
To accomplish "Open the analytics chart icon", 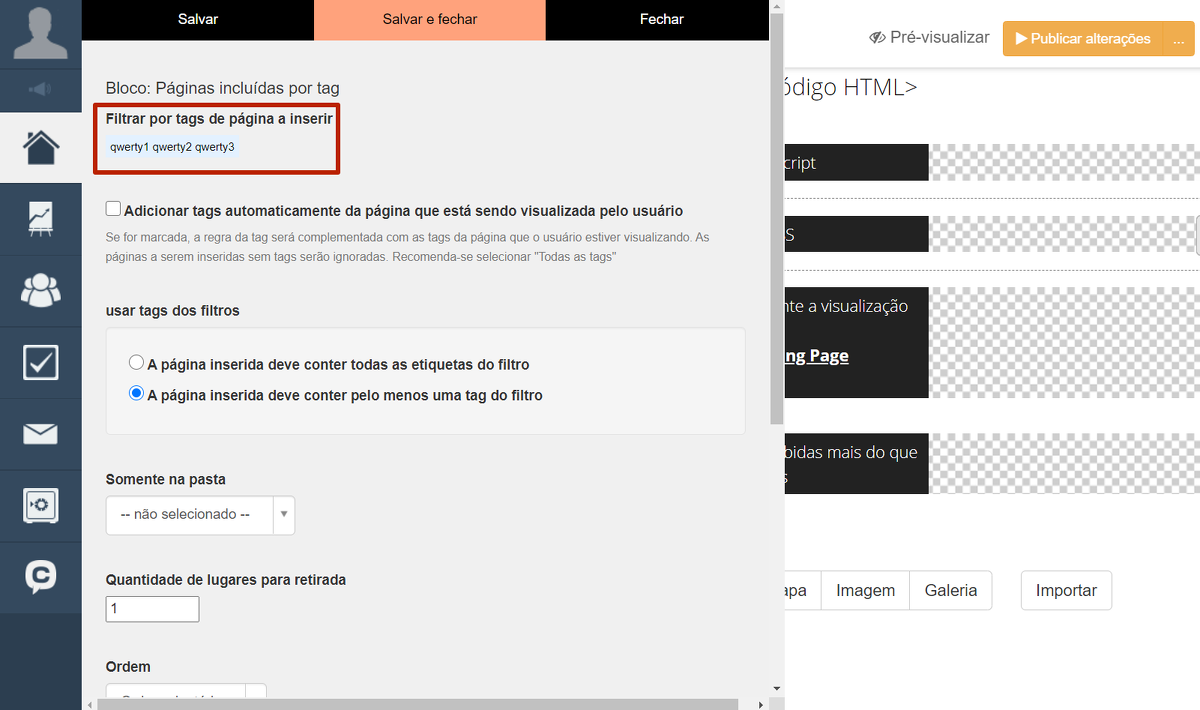I will pyautogui.click(x=40, y=219).
